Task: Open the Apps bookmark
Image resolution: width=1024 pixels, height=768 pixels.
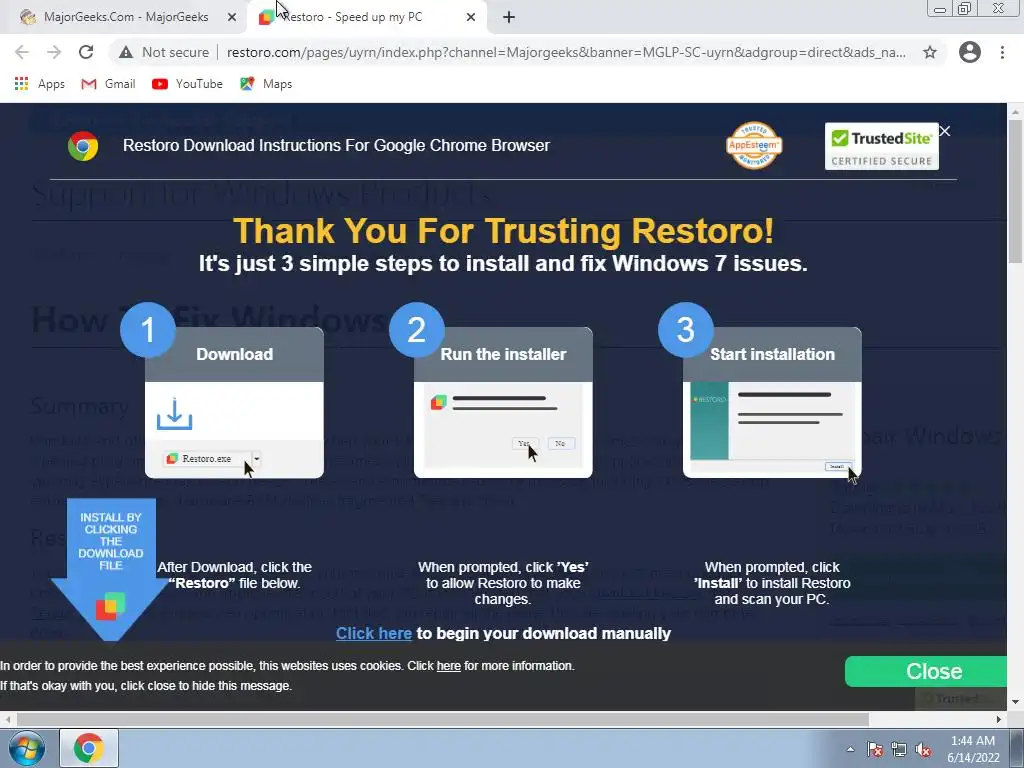Action: point(40,84)
